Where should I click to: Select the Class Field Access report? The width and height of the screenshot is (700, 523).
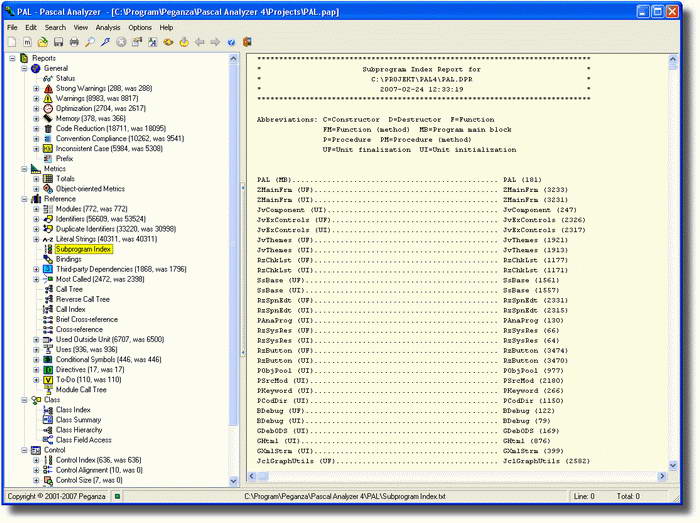tap(83, 440)
